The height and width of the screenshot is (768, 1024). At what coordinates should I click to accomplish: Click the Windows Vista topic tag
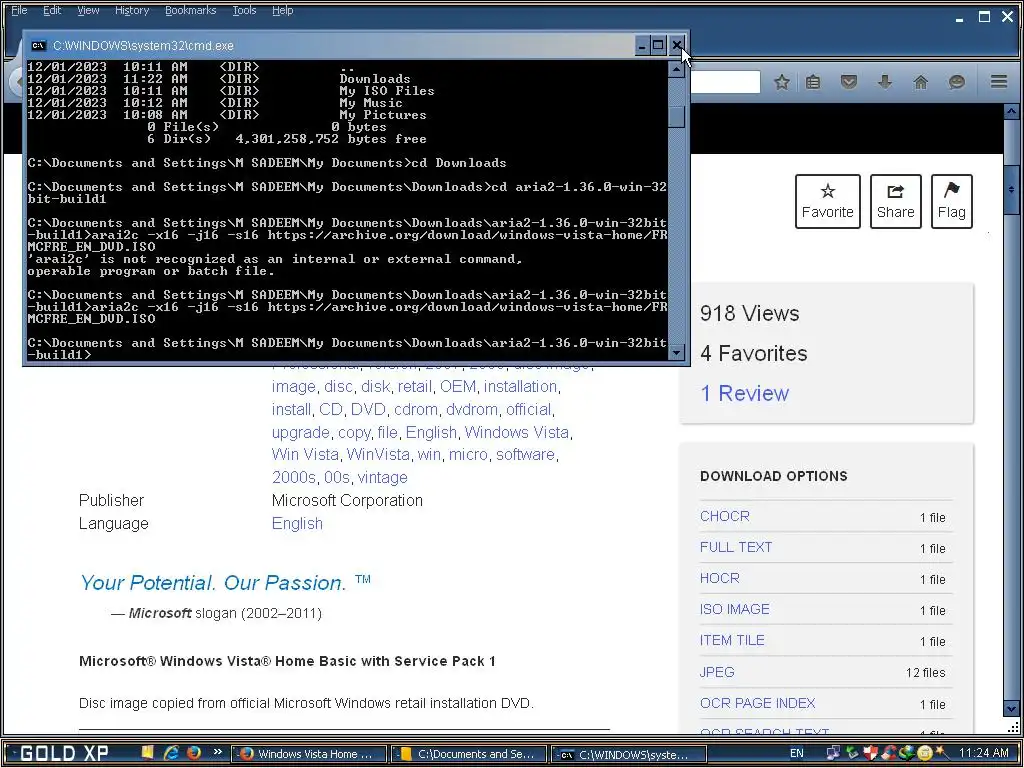point(517,432)
